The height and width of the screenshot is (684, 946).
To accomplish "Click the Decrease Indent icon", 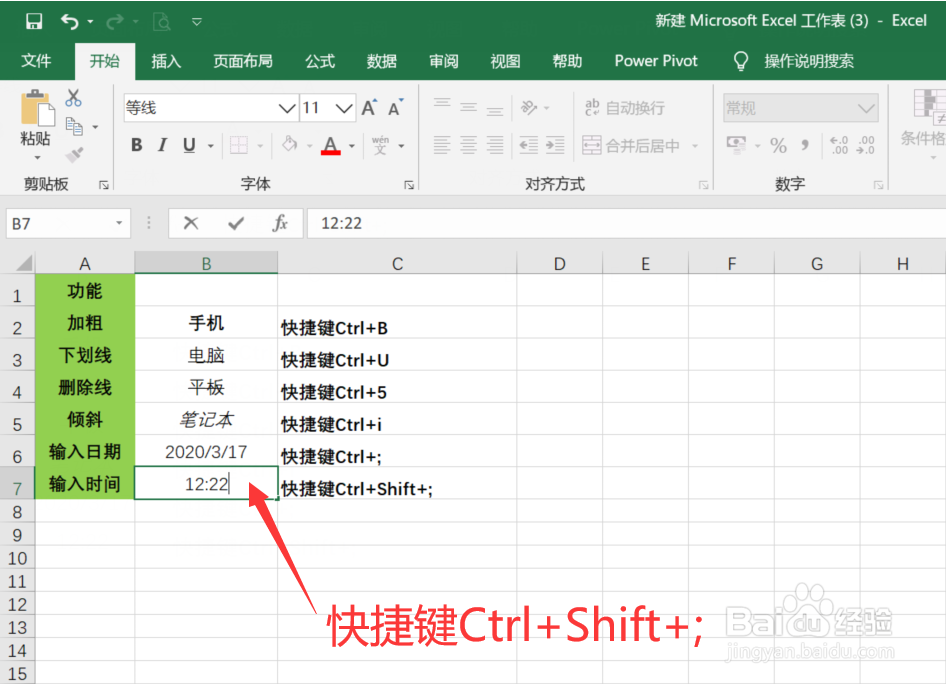I will point(529,145).
